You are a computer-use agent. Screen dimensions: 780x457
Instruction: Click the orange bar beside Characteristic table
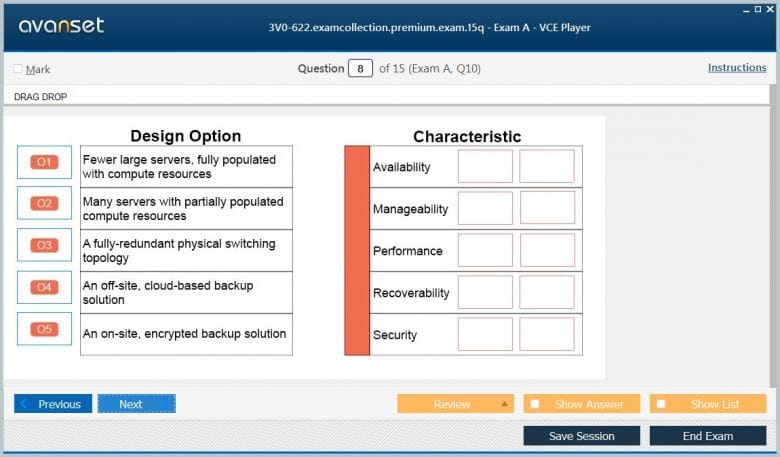point(357,251)
